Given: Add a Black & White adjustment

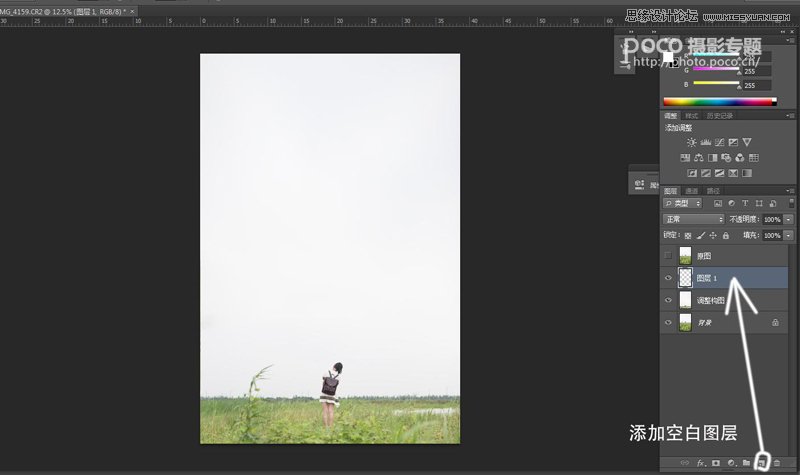Looking at the screenshot, I should pyautogui.click(x=713, y=158).
